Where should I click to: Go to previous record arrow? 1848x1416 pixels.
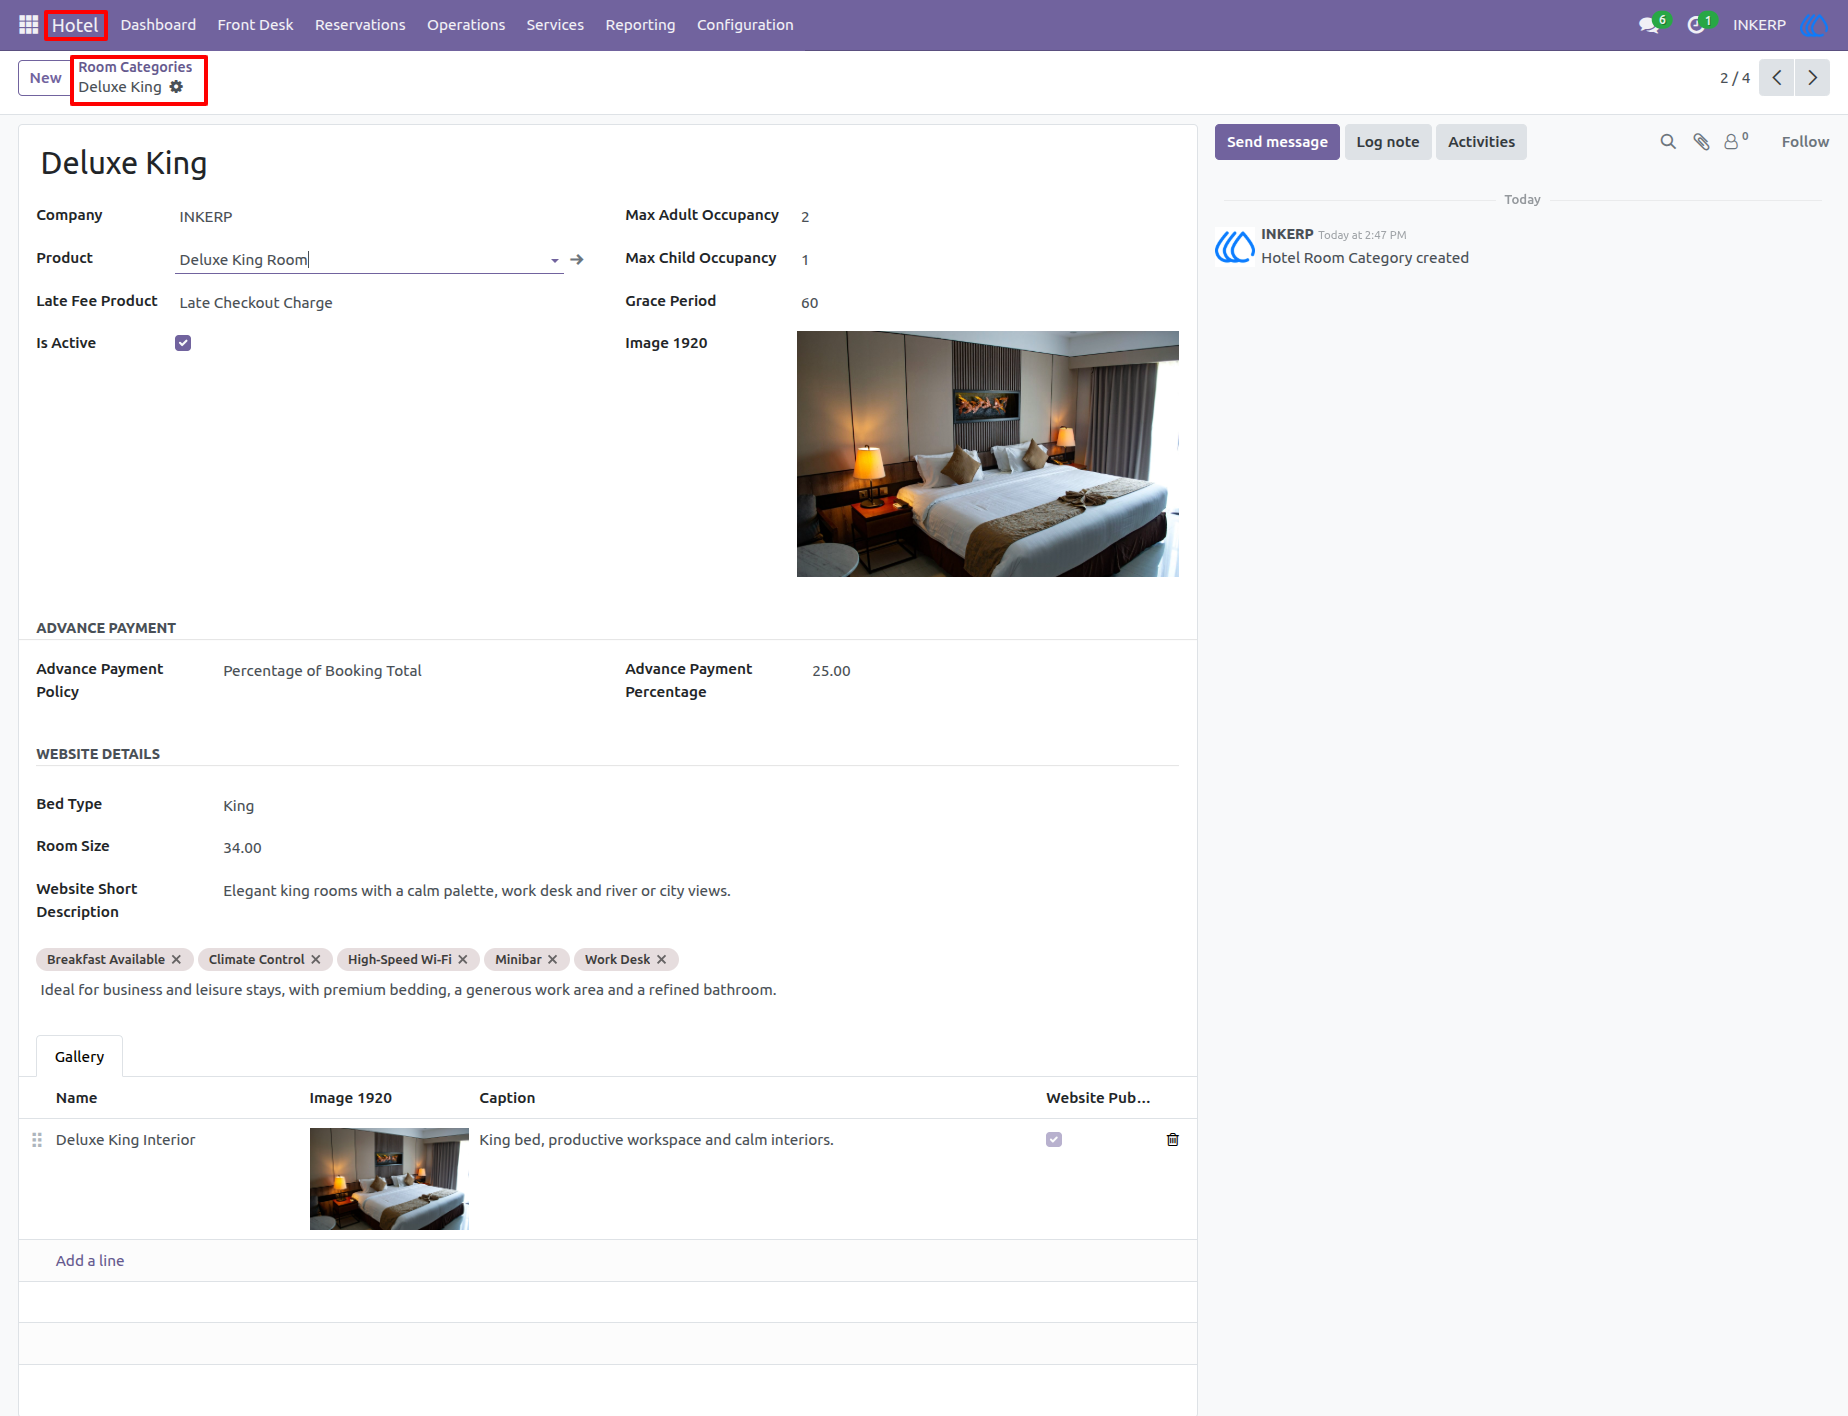point(1777,78)
